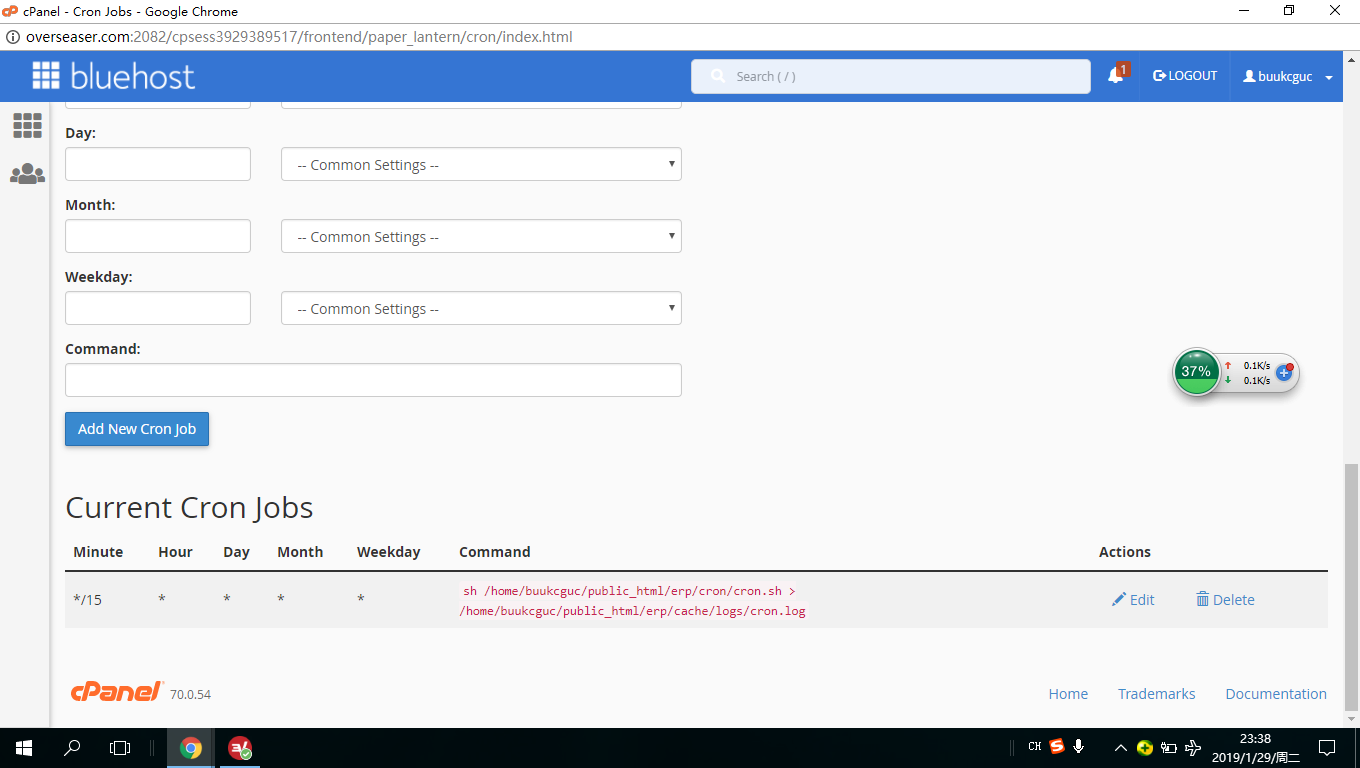
Task: Expand the buukcguc user menu
Action: [x=1288, y=77]
